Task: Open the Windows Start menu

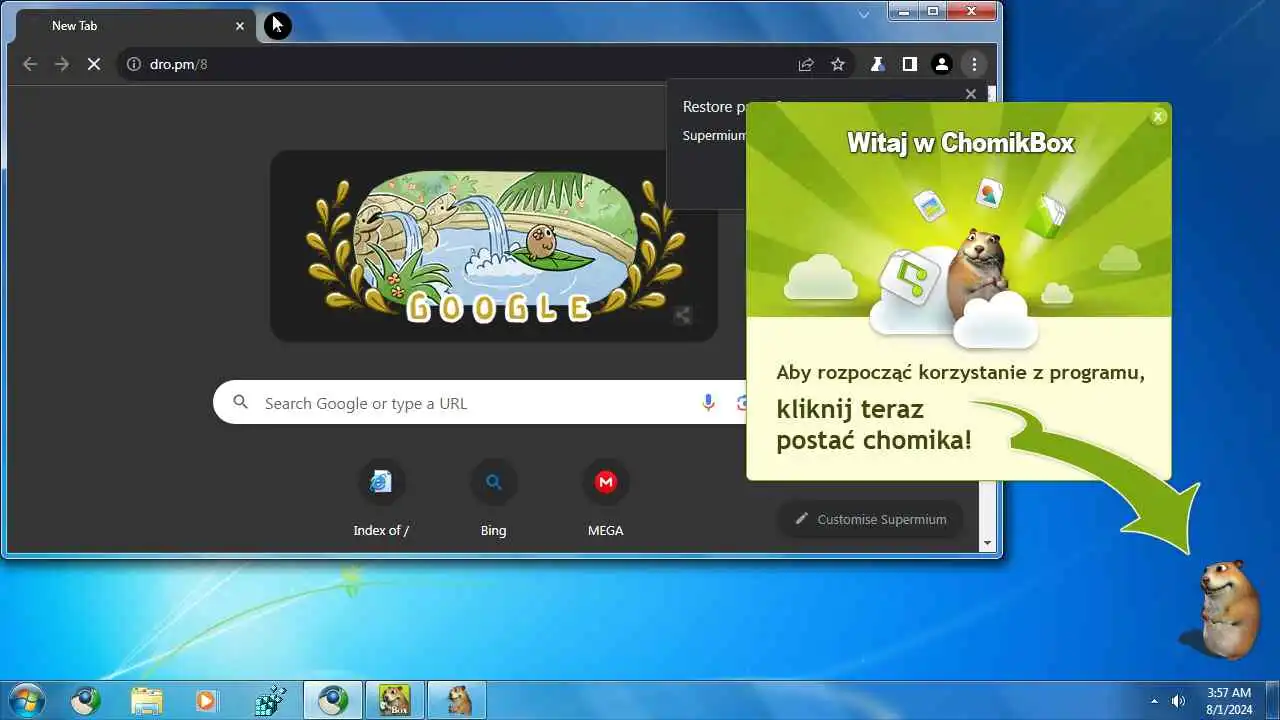Action: 26,700
